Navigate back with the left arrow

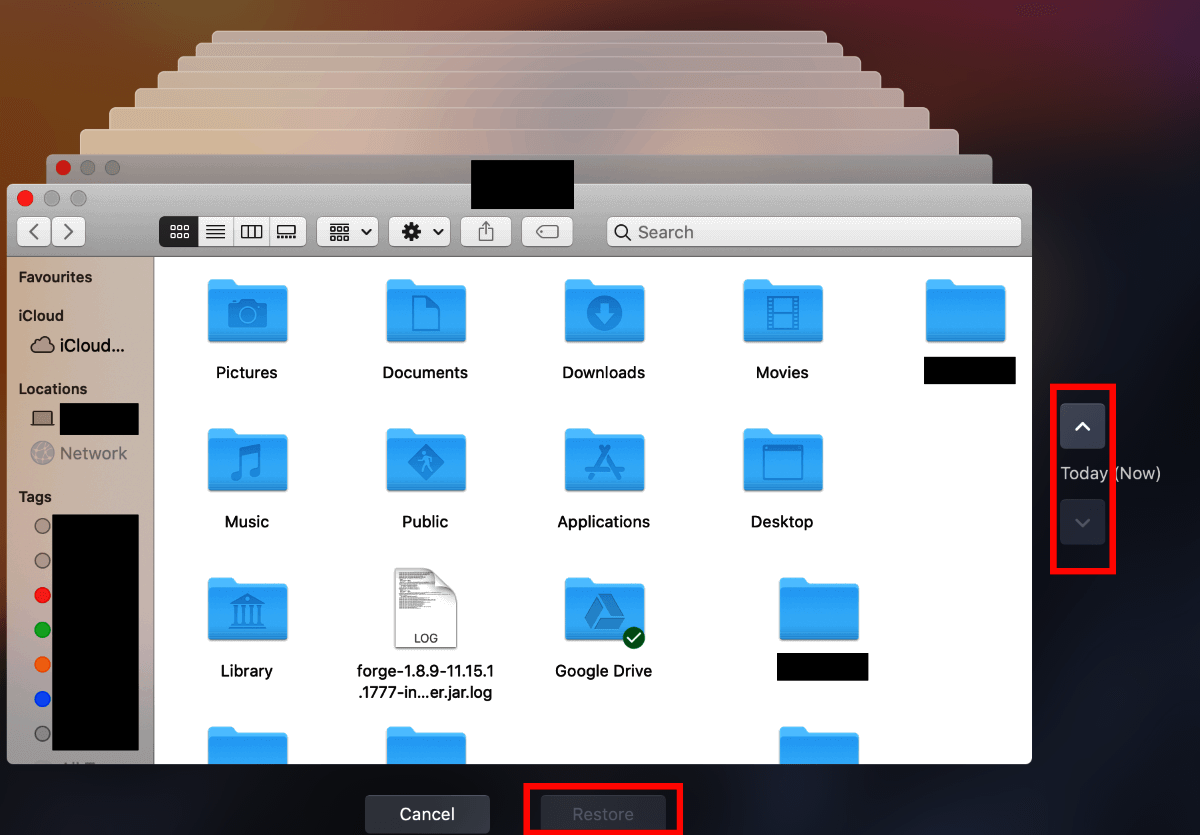click(x=33, y=231)
